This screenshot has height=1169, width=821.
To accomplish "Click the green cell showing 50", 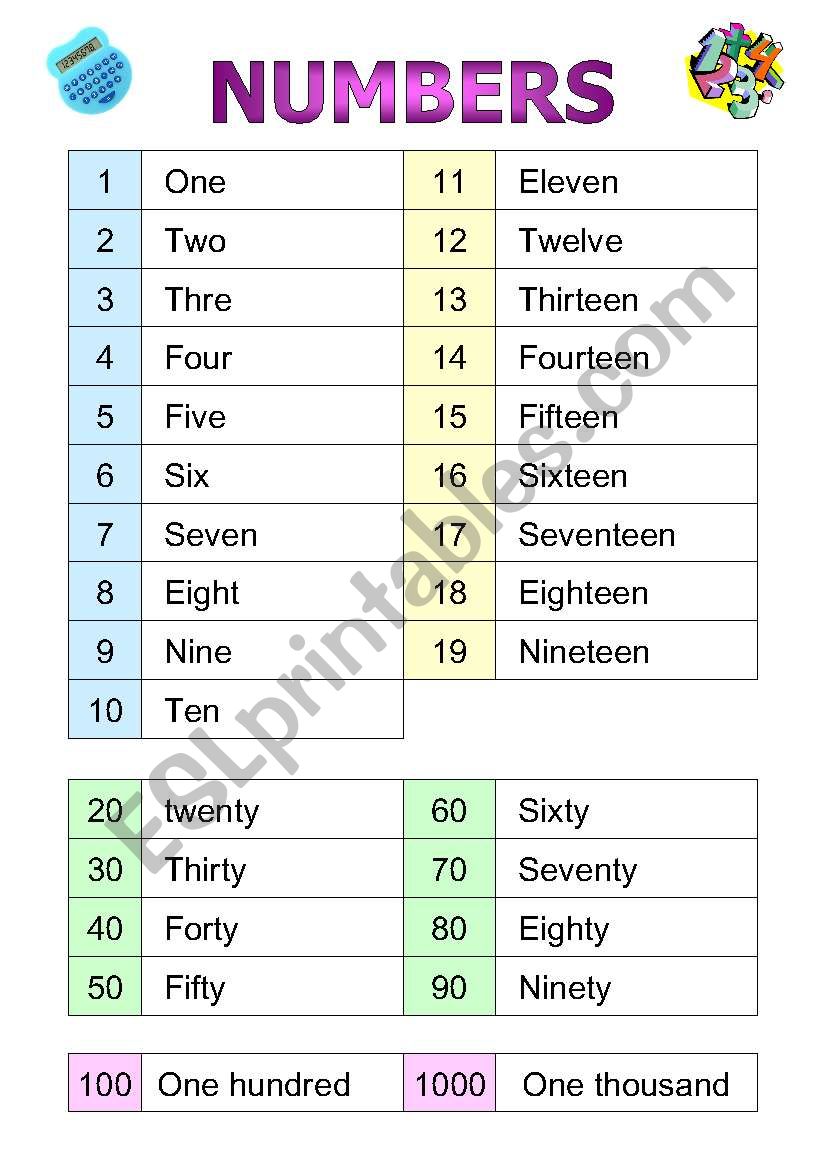I will (105, 988).
